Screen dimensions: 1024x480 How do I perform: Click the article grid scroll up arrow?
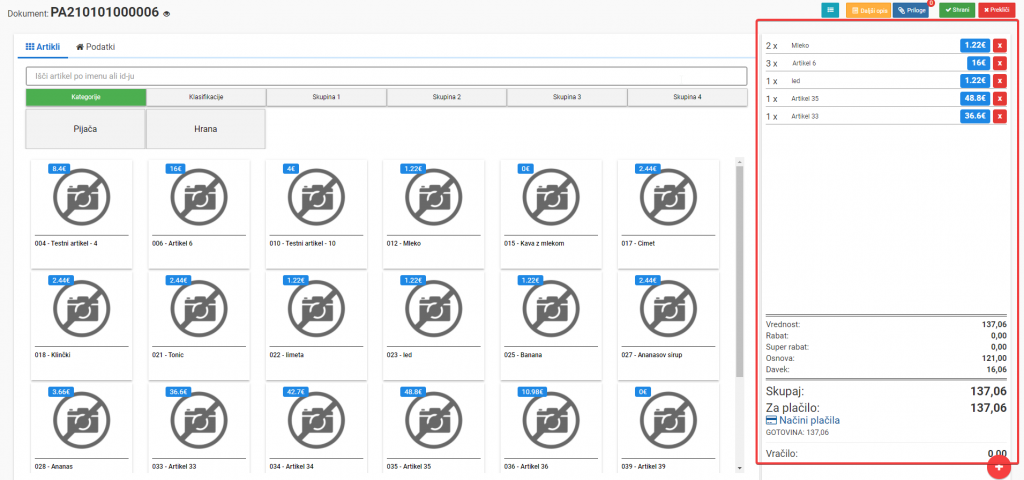[x=739, y=161]
